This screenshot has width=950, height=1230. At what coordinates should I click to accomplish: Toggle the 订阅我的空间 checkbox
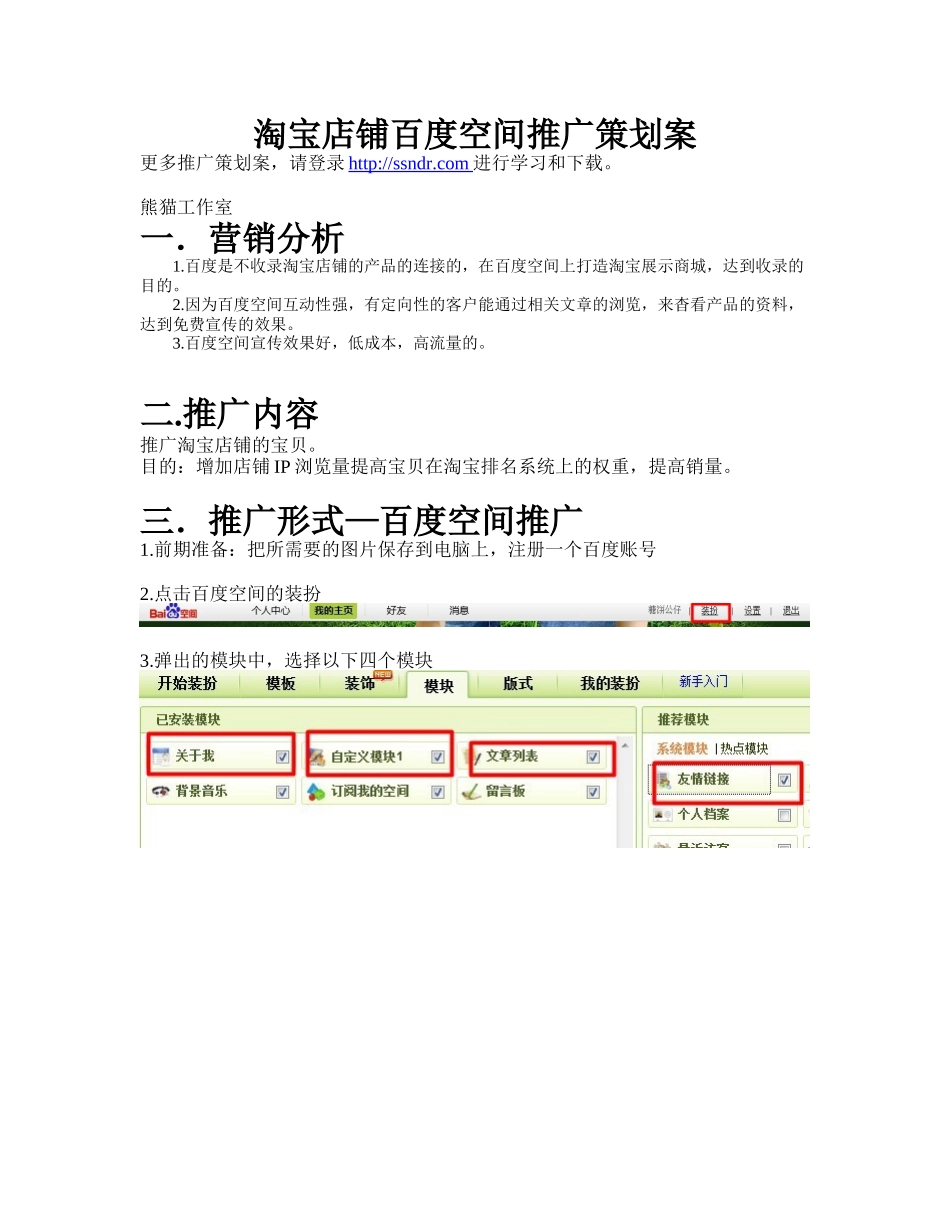pos(438,792)
